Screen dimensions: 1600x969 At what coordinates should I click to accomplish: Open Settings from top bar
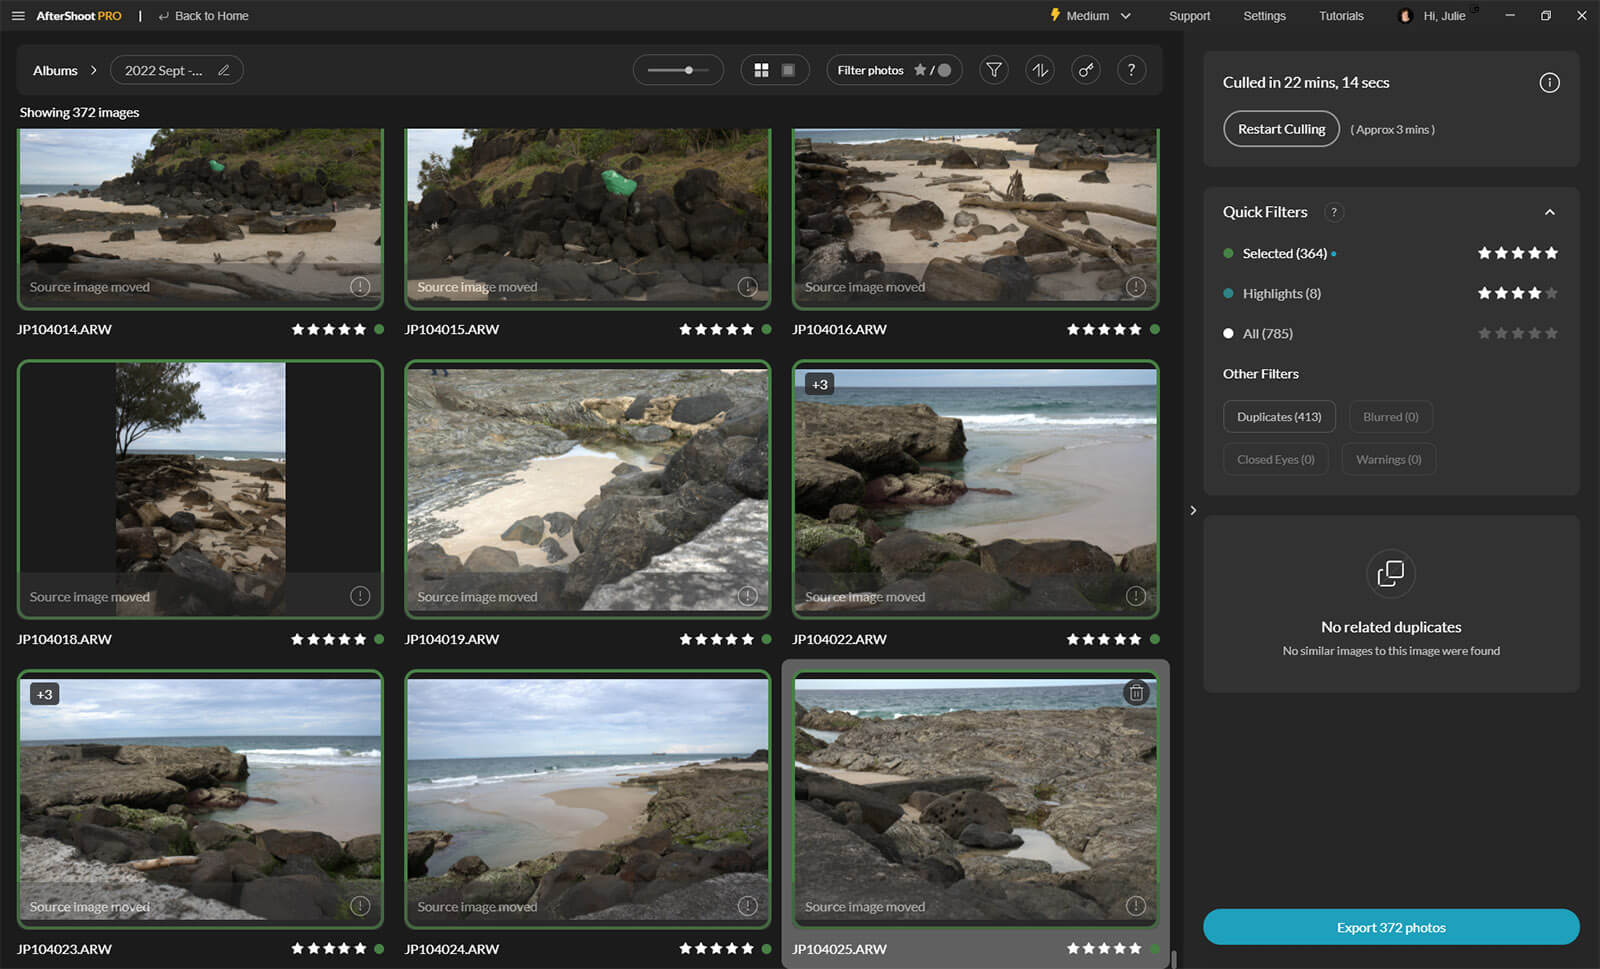[x=1264, y=16]
